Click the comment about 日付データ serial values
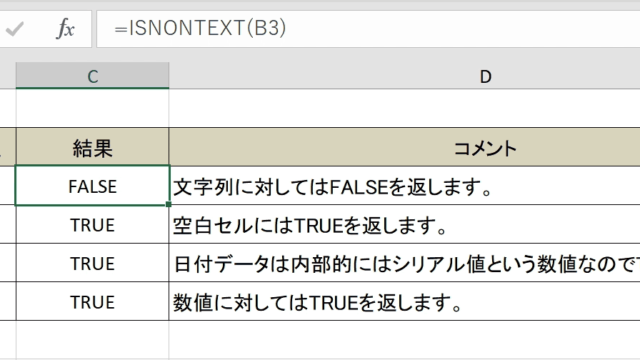The image size is (640, 360). click(404, 263)
